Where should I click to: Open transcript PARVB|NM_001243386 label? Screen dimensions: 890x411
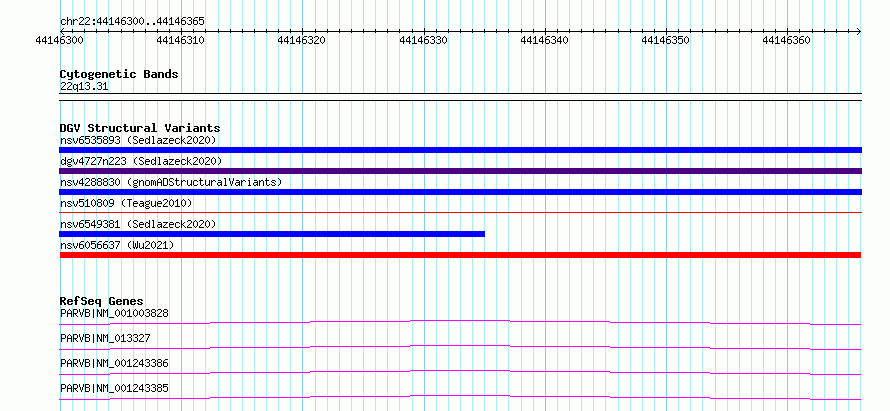click(x=114, y=363)
